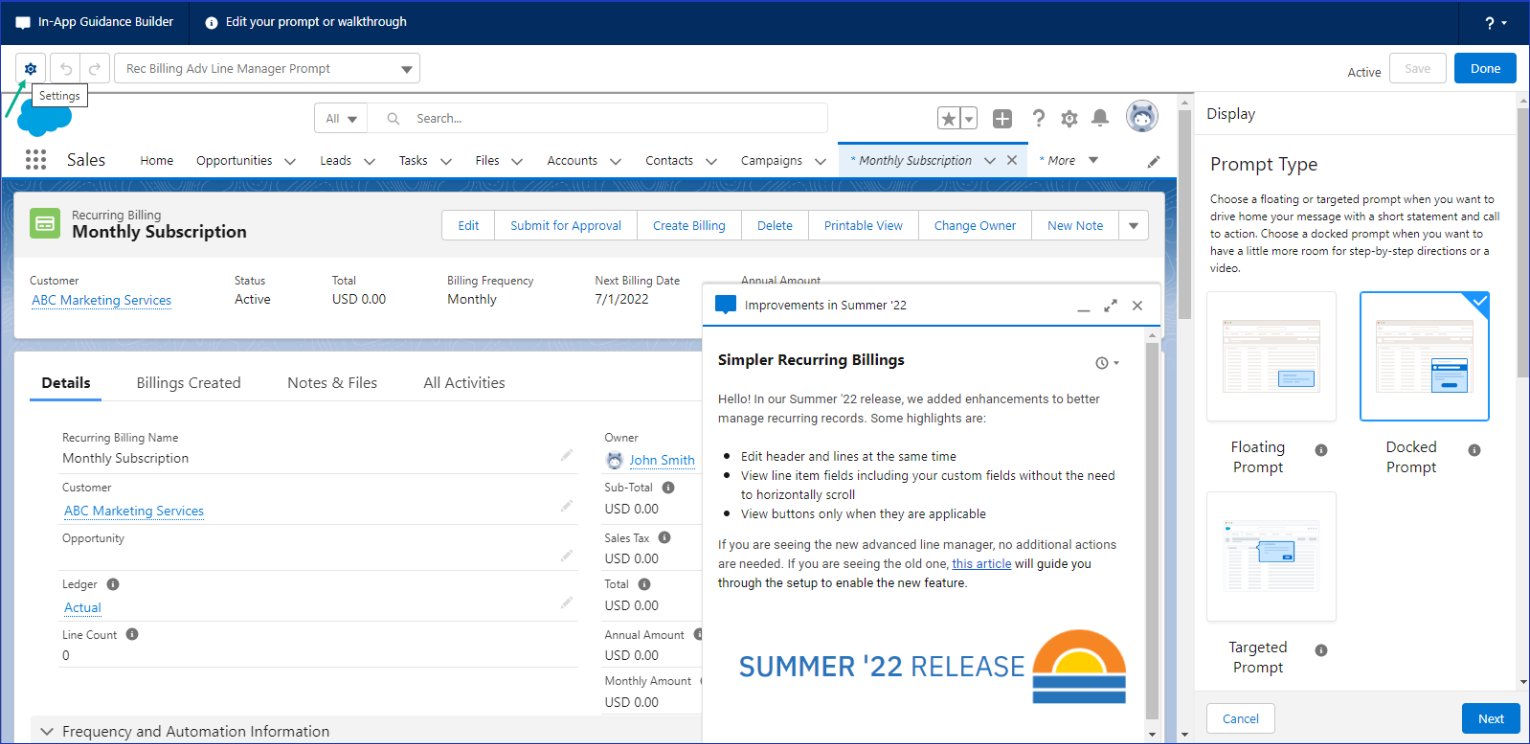Show the Sub-Total info tooltip
Viewport: 1530px width, 744px height.
coord(668,488)
